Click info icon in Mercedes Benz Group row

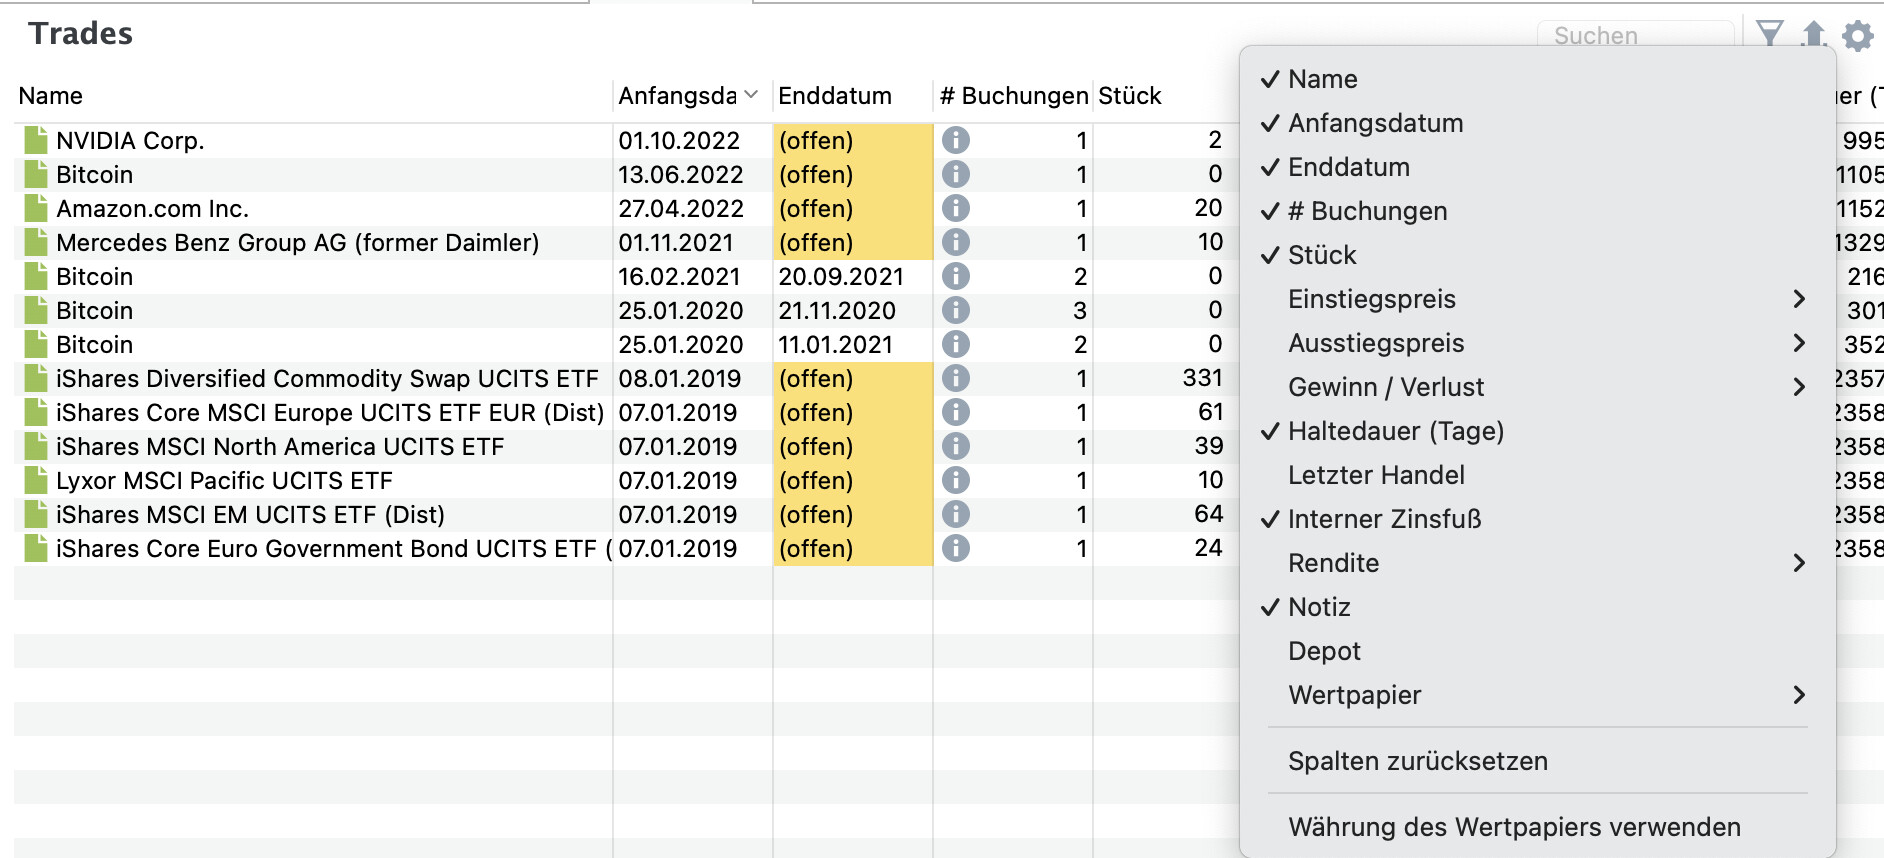pyautogui.click(x=956, y=242)
